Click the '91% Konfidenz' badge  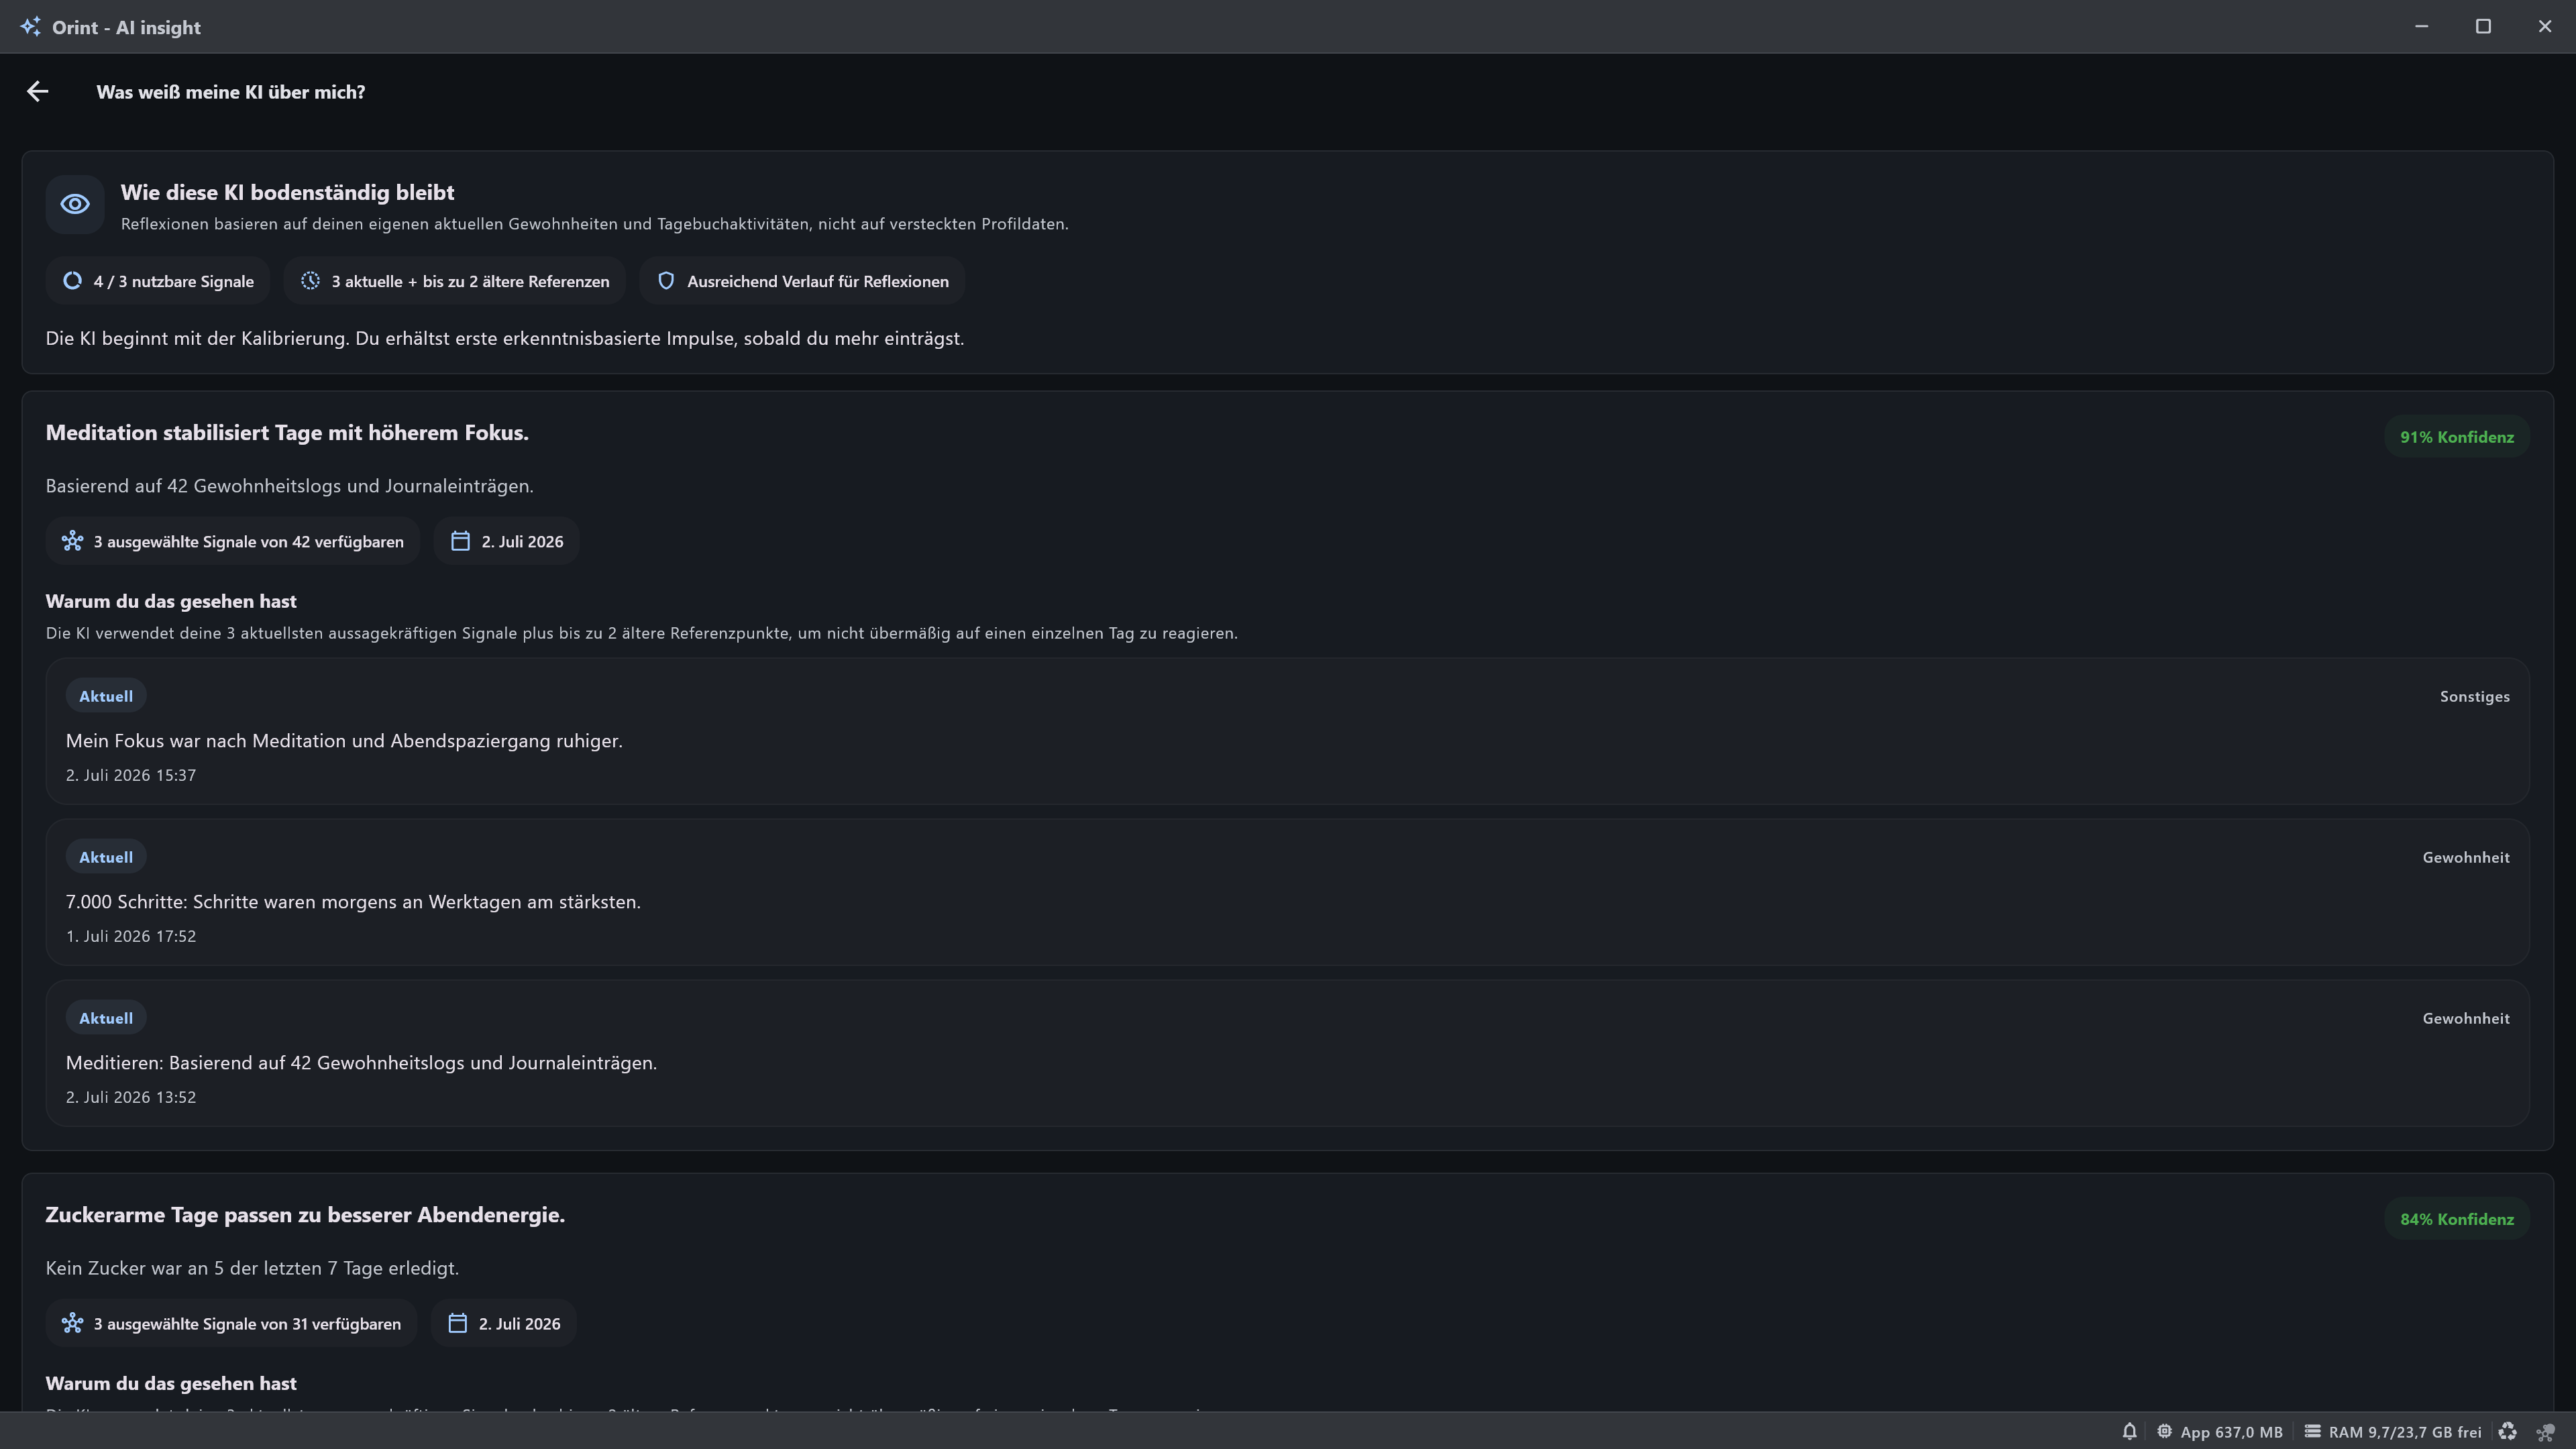coord(2456,437)
